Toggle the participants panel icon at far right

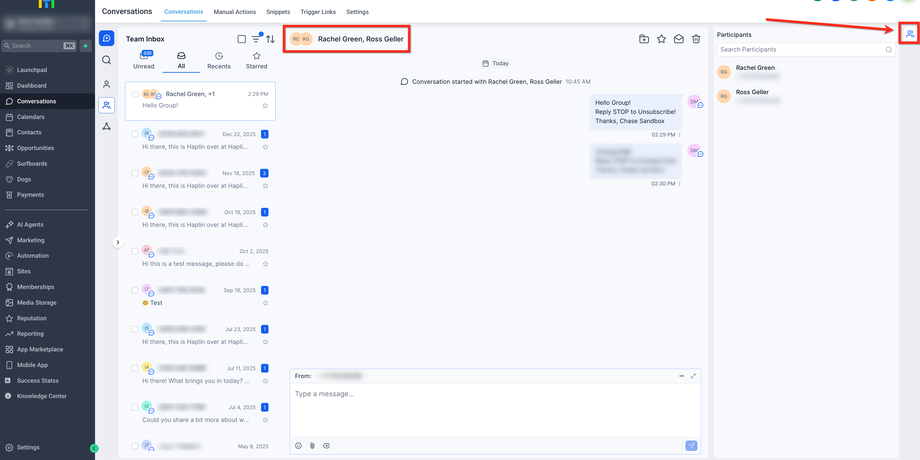click(x=909, y=34)
